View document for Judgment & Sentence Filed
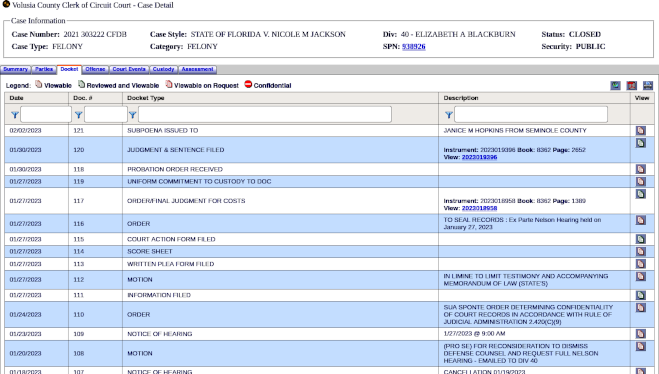 pyautogui.click(x=641, y=143)
